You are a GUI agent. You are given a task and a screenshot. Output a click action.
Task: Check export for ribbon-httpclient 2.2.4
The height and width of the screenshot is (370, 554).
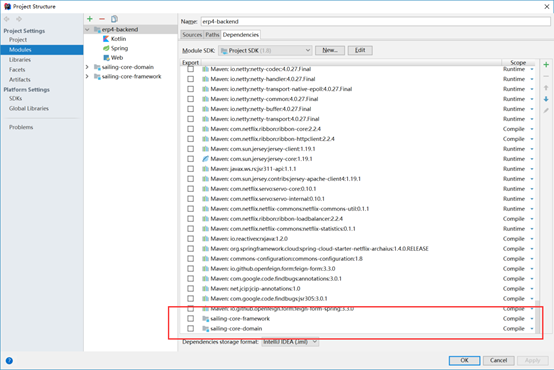pyautogui.click(x=190, y=139)
